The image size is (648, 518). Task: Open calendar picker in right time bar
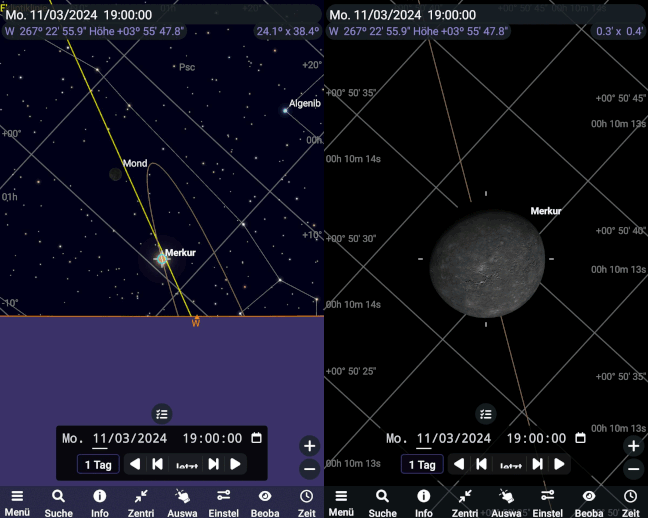click(x=580, y=438)
